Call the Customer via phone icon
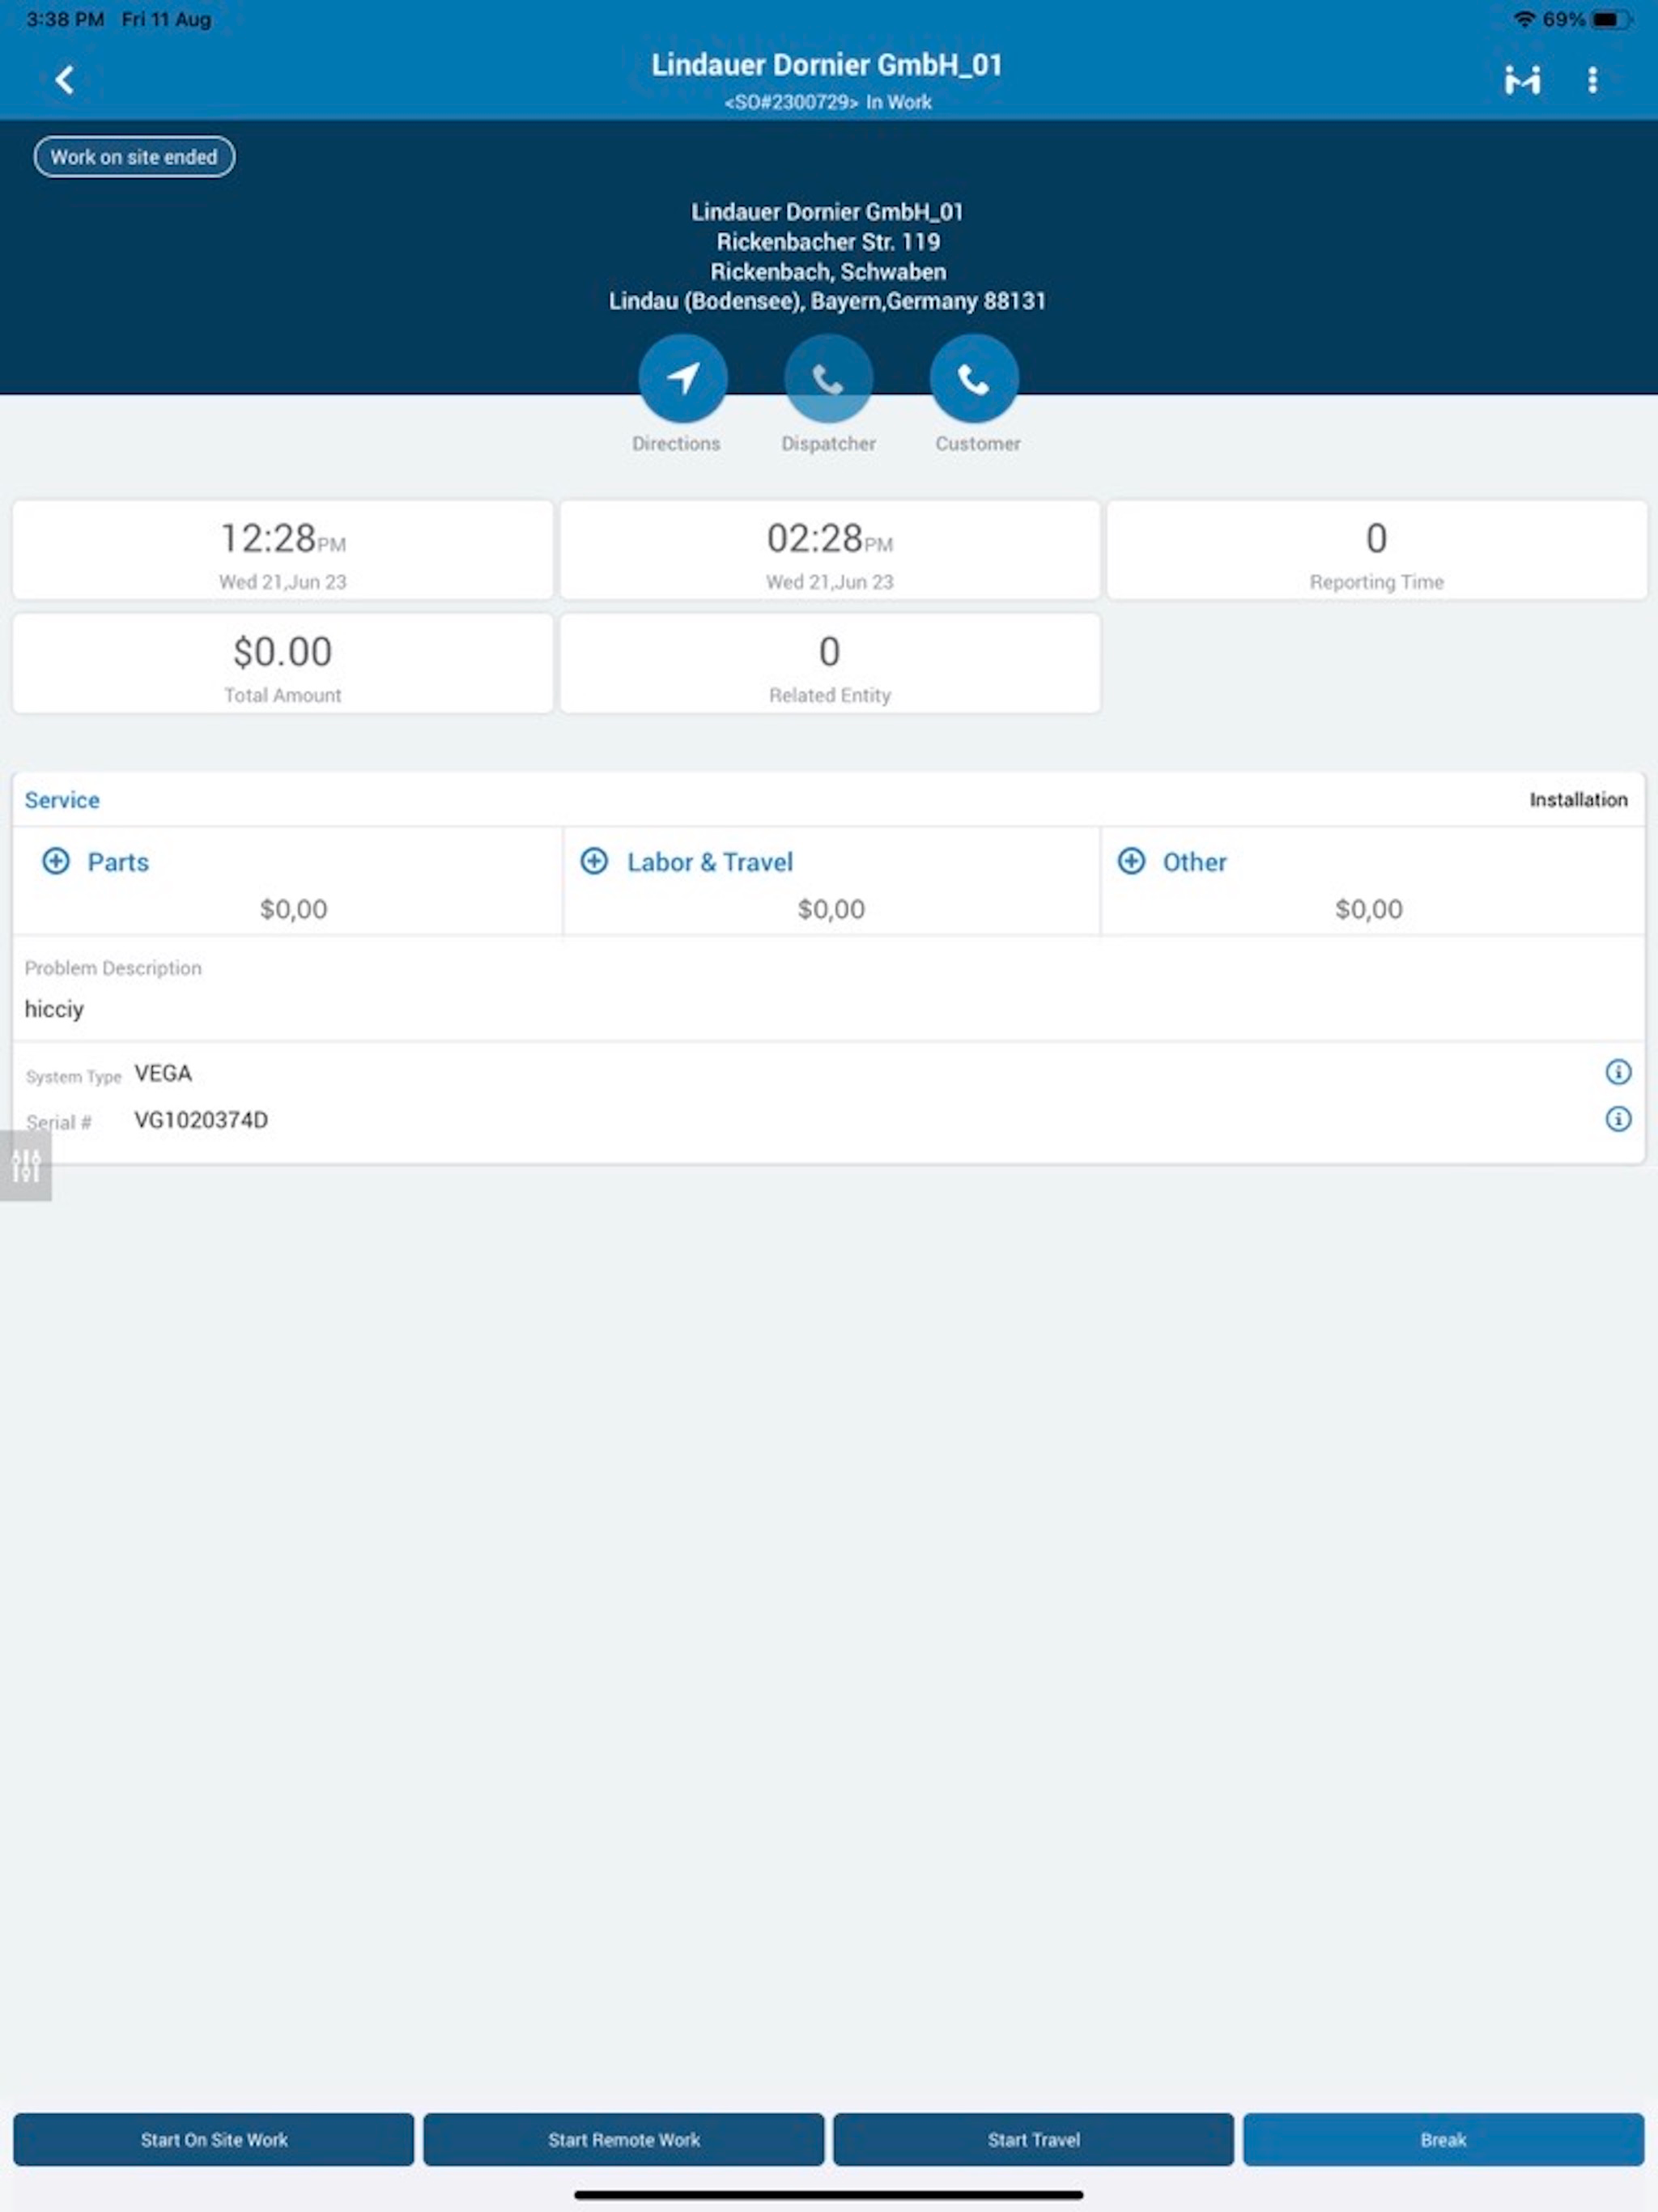This screenshot has height=2212, width=1658. (x=974, y=379)
